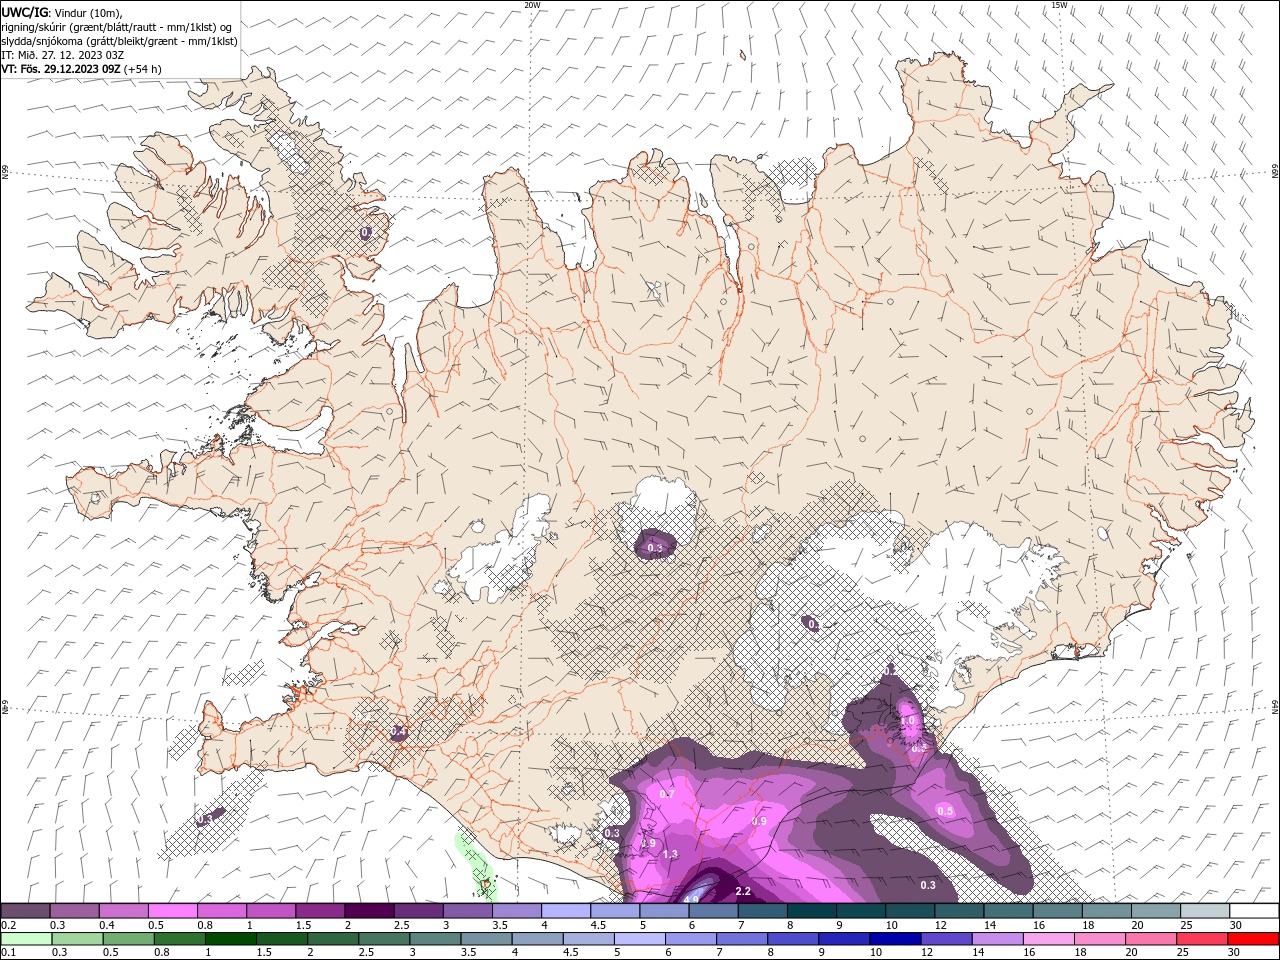
Task: Click the dark teal 8–9 upper legend swatch
Action: coord(811,910)
